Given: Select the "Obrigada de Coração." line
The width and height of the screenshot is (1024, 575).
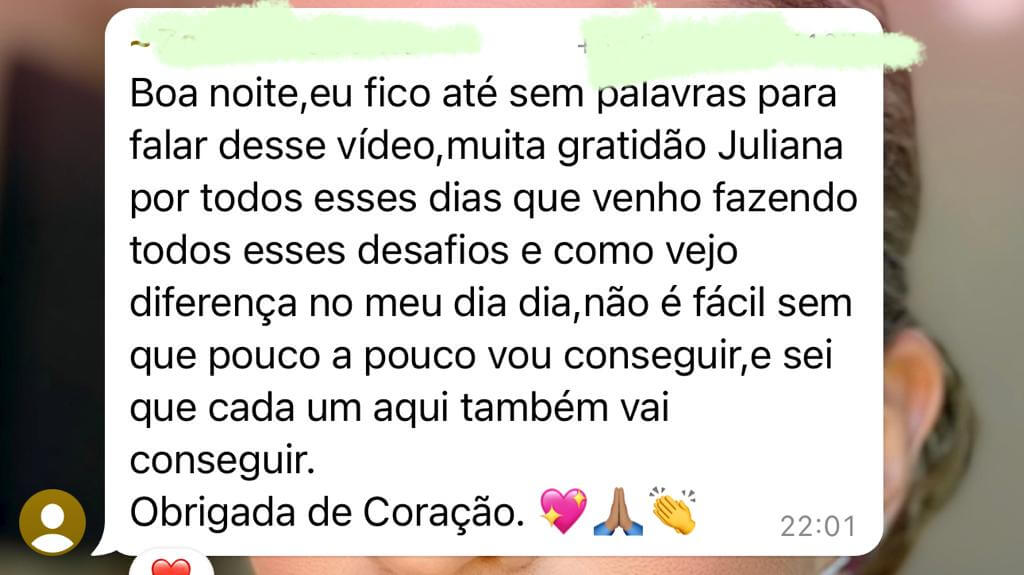Looking at the screenshot, I should (327, 512).
